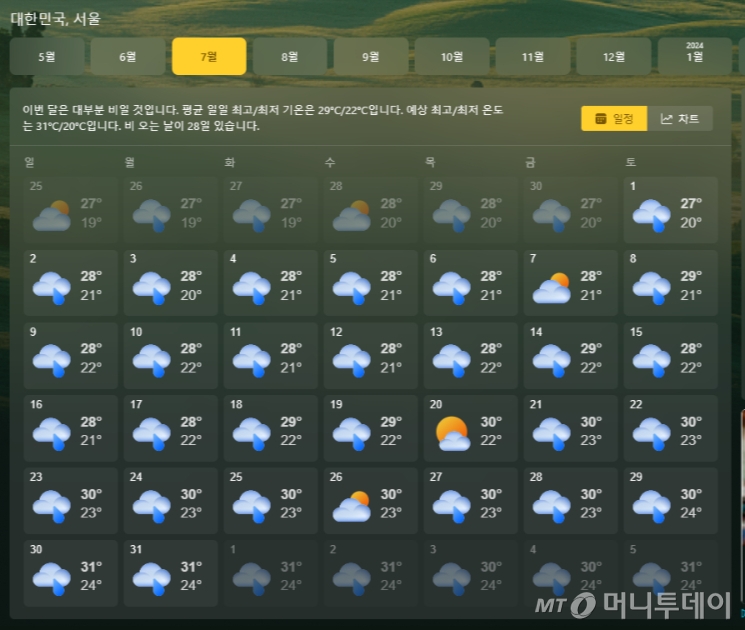Open the 10월 month tab
Viewport: 745px width, 630px height.
(452, 57)
